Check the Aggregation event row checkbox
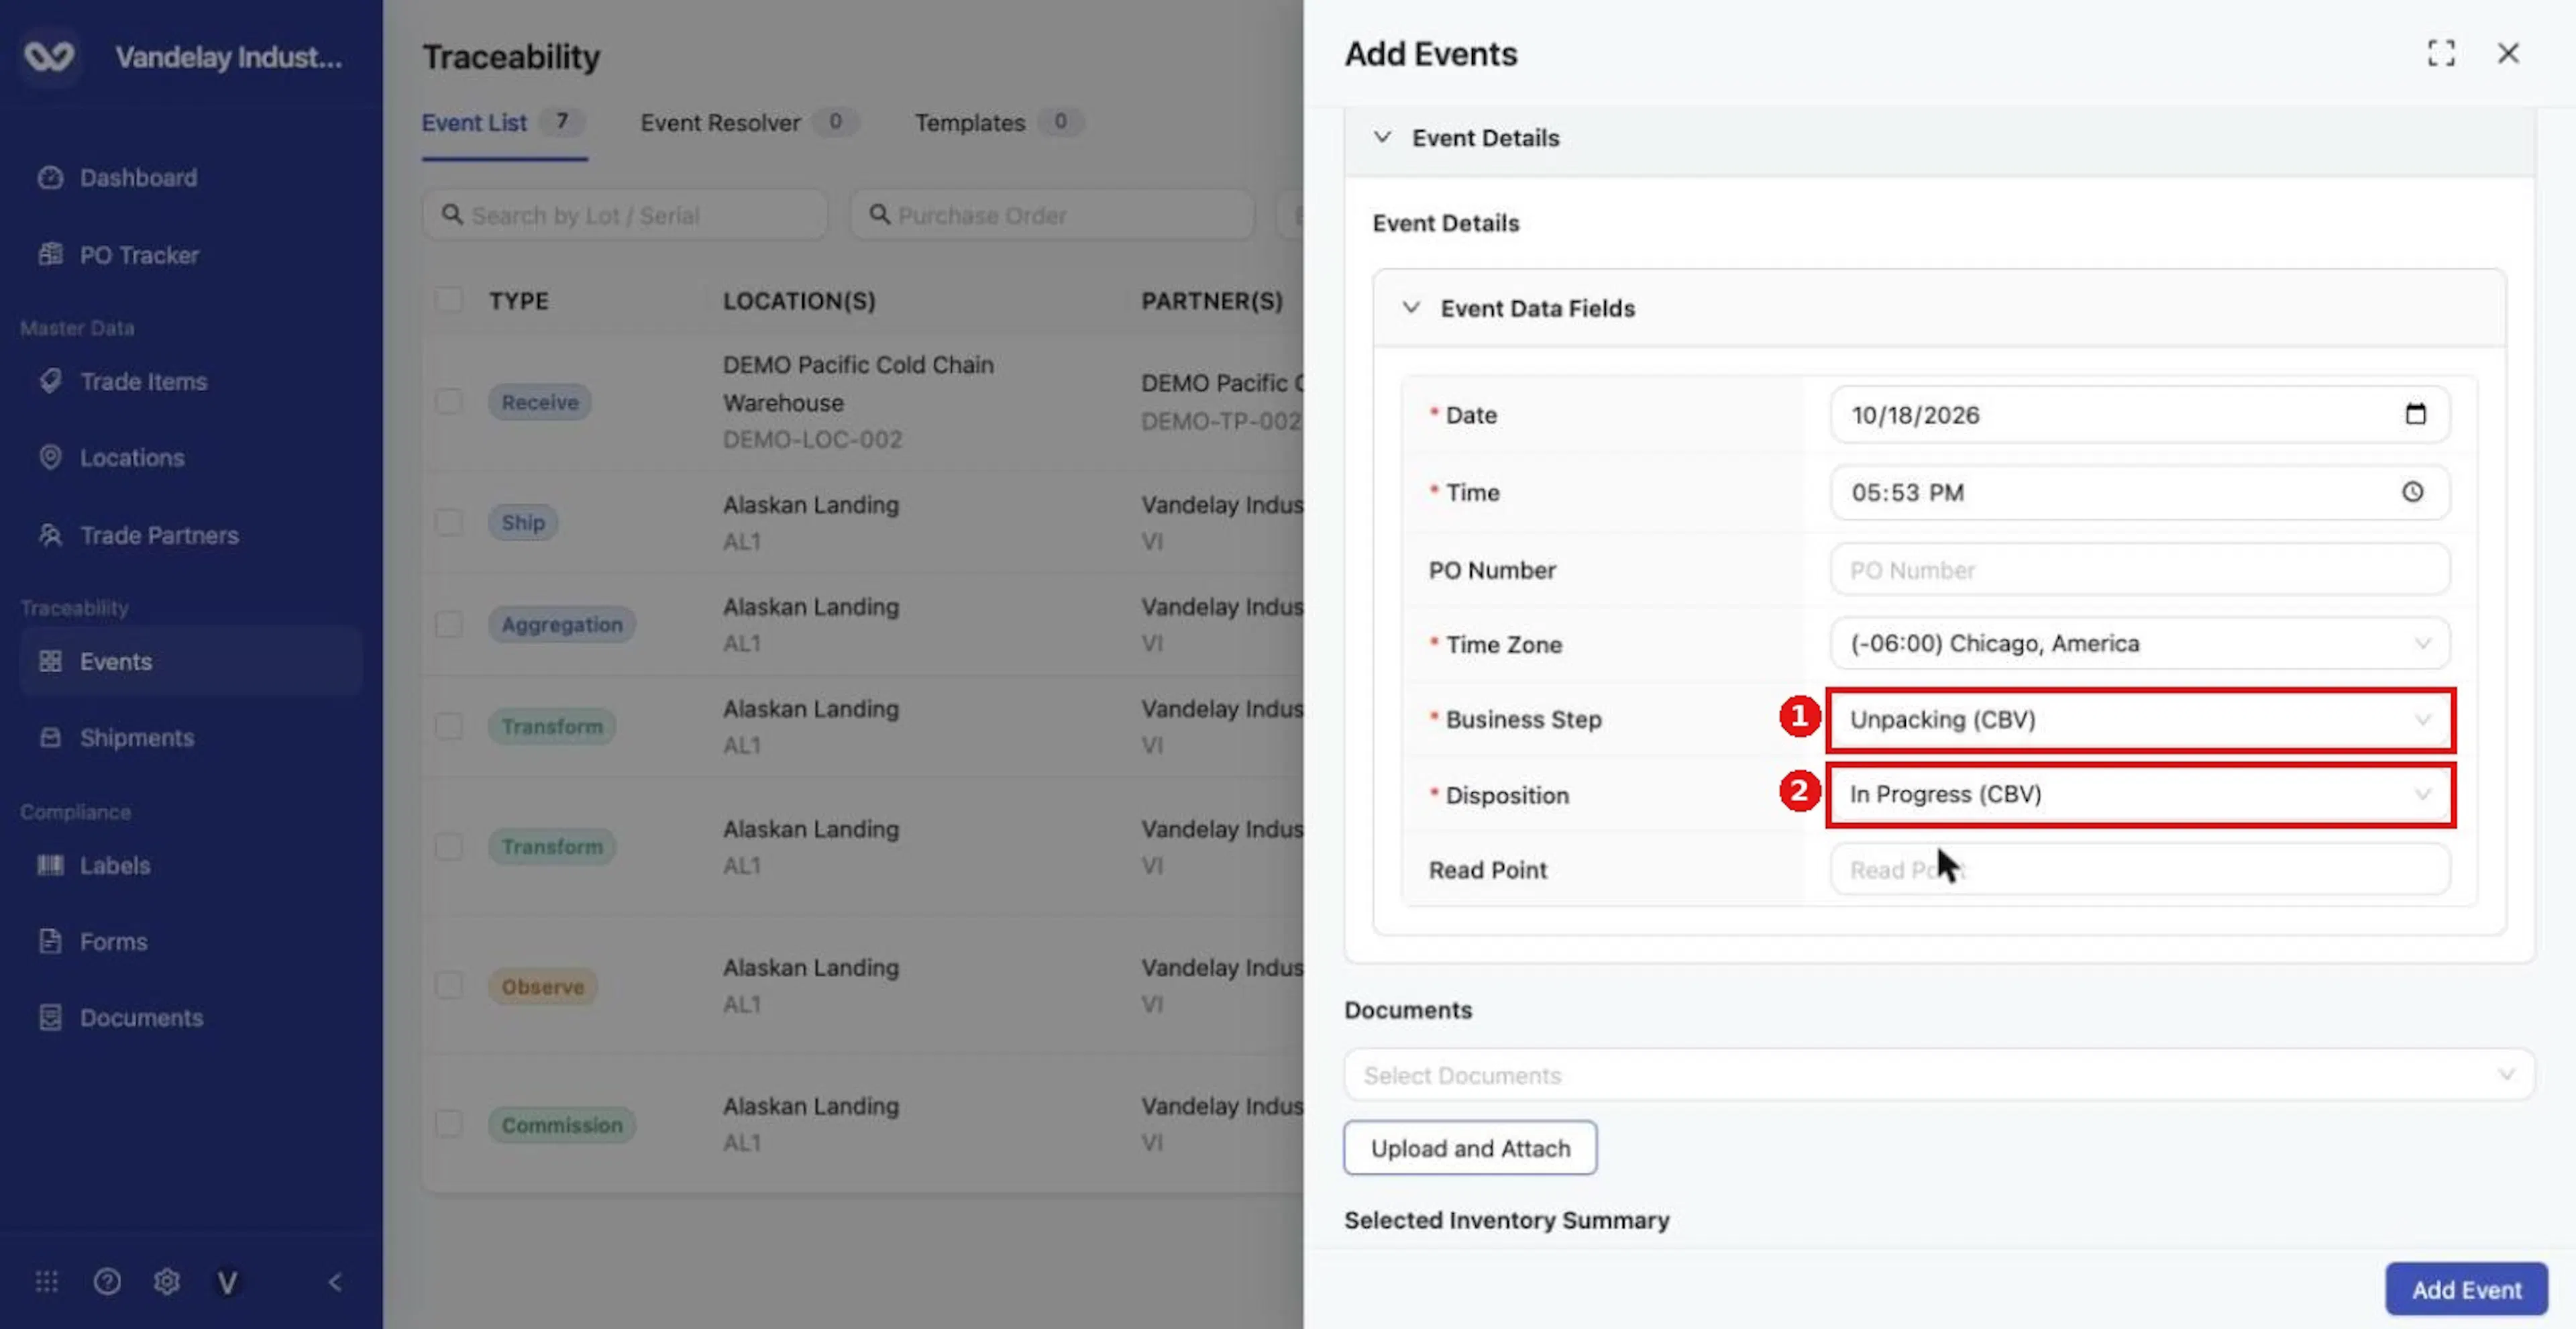Screen dimensions: 2576x1329 coord(449,625)
